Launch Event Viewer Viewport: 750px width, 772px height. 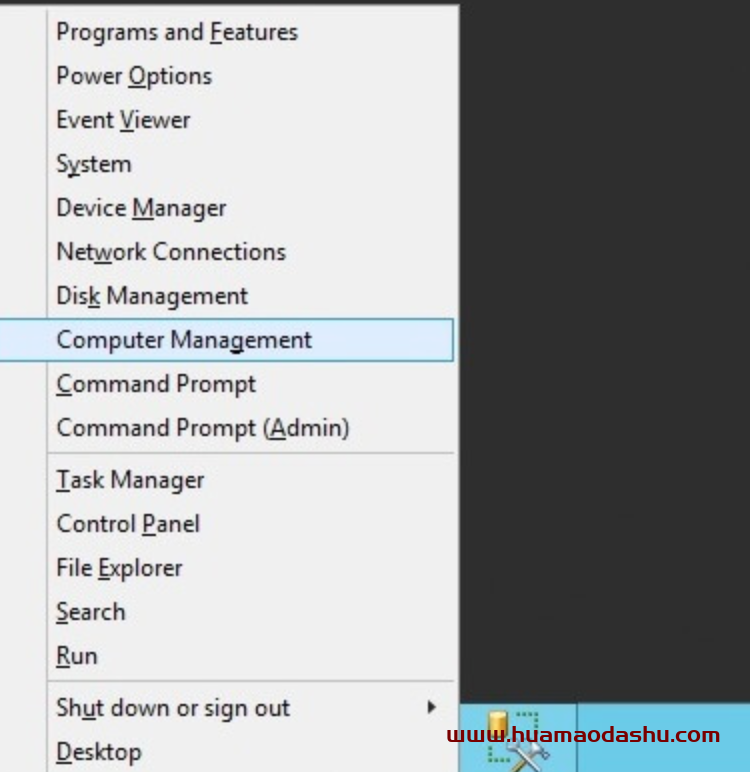click(123, 120)
